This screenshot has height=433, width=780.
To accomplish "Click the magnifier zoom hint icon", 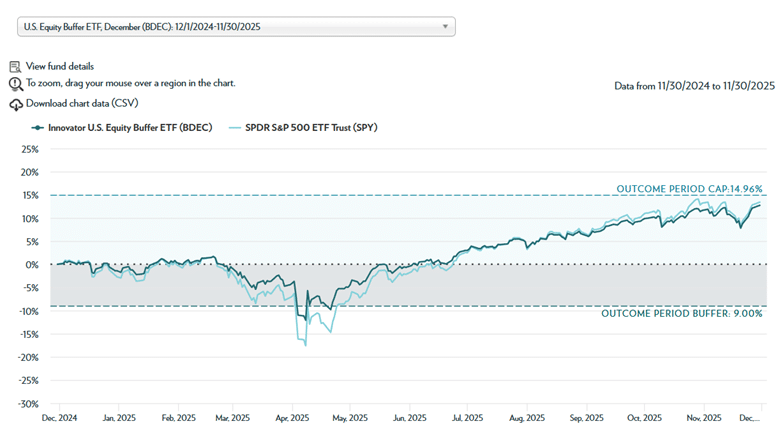I will click(x=15, y=84).
